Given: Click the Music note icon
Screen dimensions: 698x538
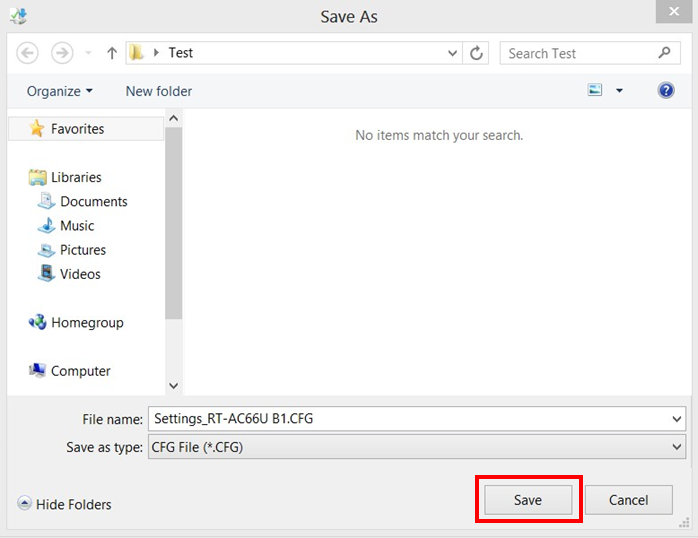Looking at the screenshot, I should click(47, 225).
